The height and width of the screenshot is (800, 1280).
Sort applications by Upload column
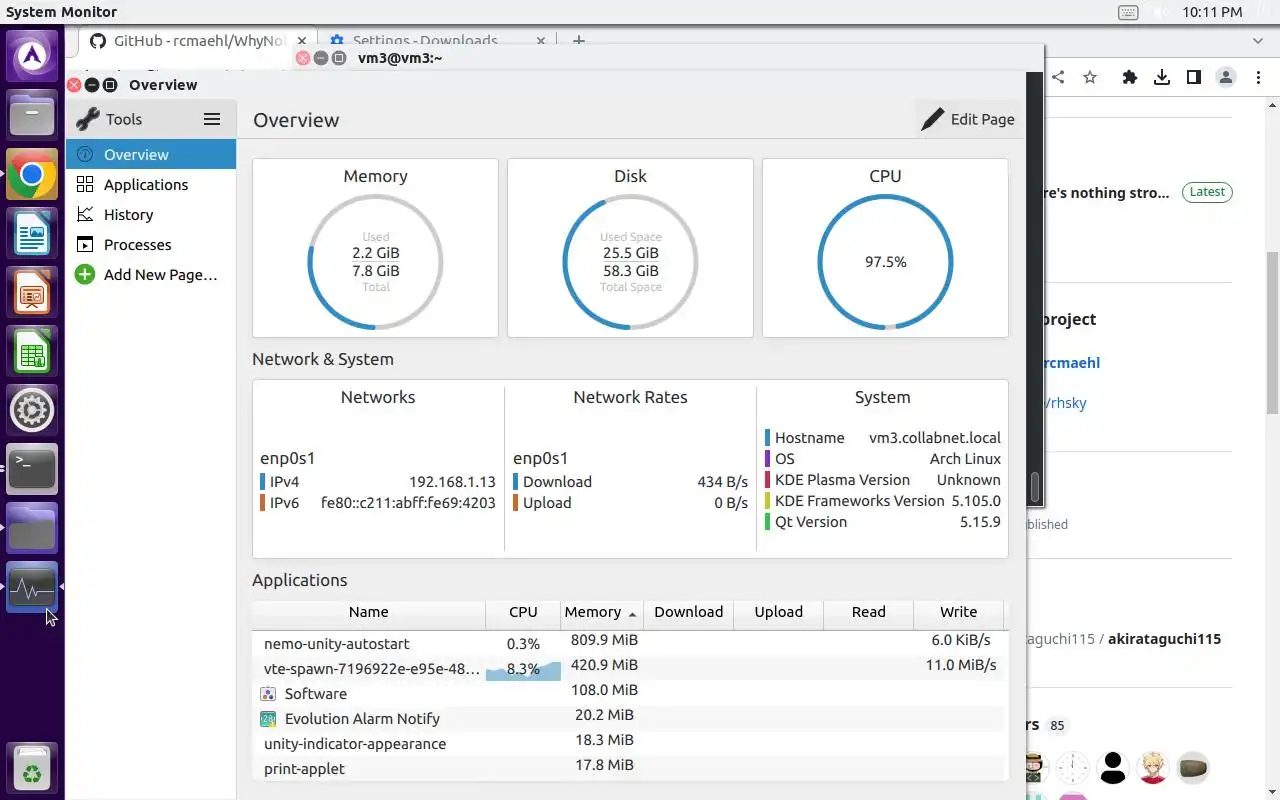click(778, 612)
